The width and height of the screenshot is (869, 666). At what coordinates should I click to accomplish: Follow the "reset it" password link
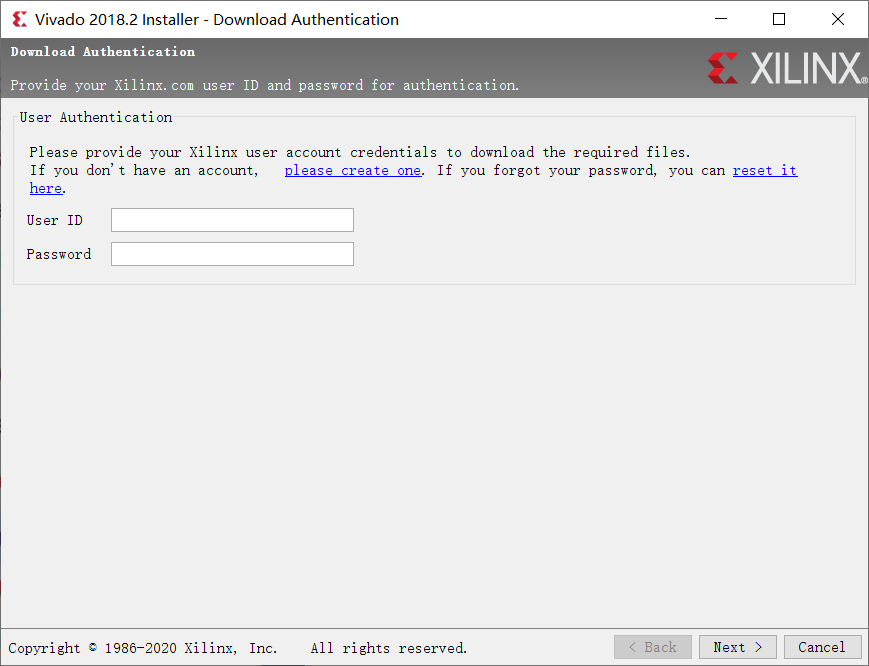(x=764, y=170)
